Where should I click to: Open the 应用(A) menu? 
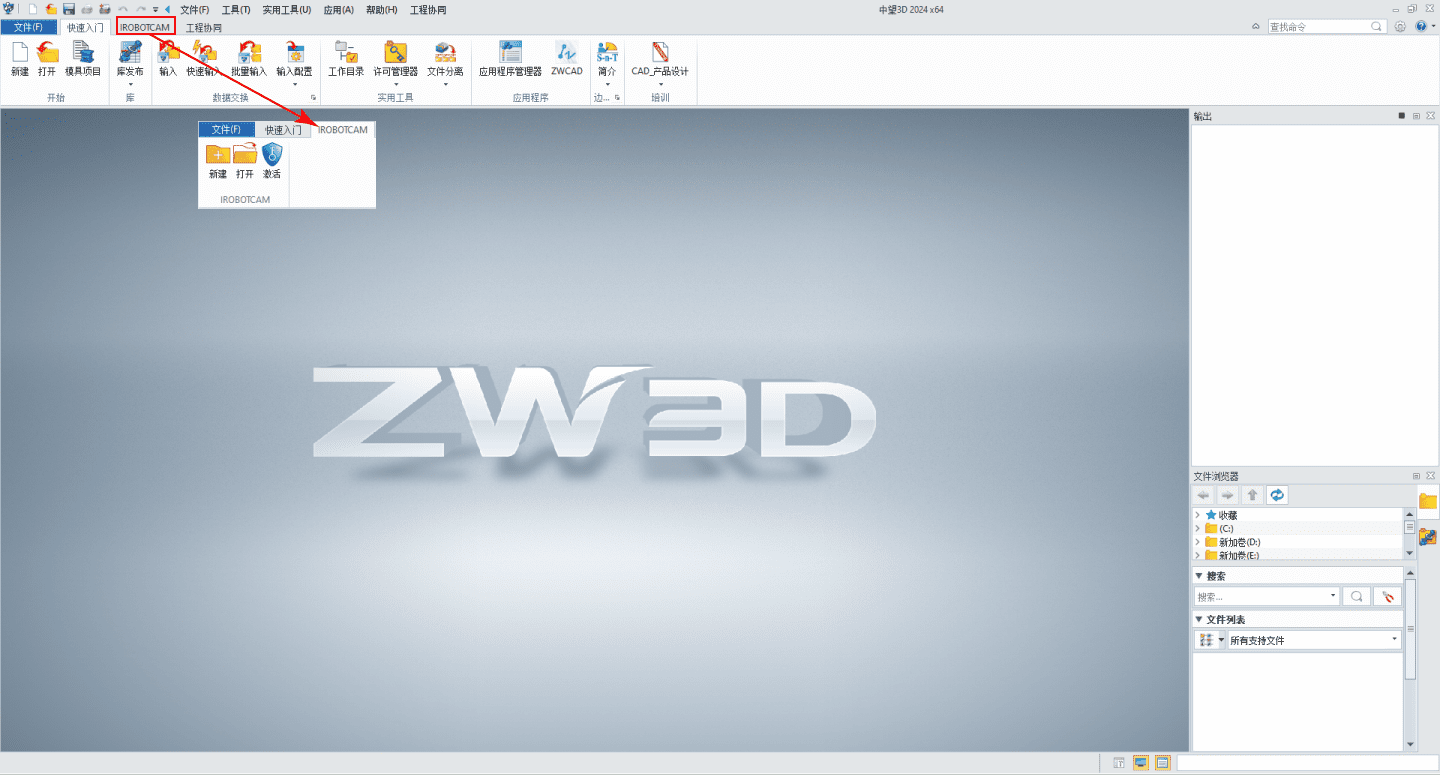pyautogui.click(x=338, y=9)
